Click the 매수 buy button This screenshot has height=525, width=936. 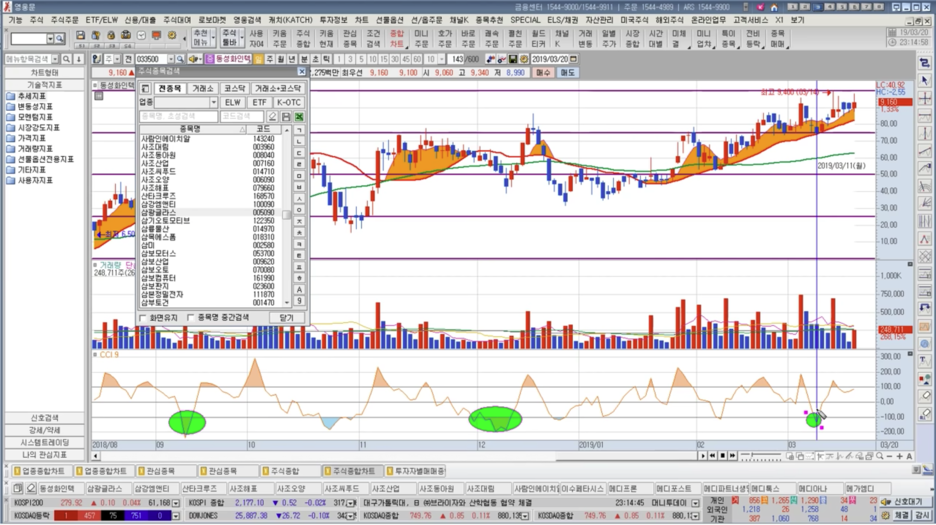coord(543,72)
